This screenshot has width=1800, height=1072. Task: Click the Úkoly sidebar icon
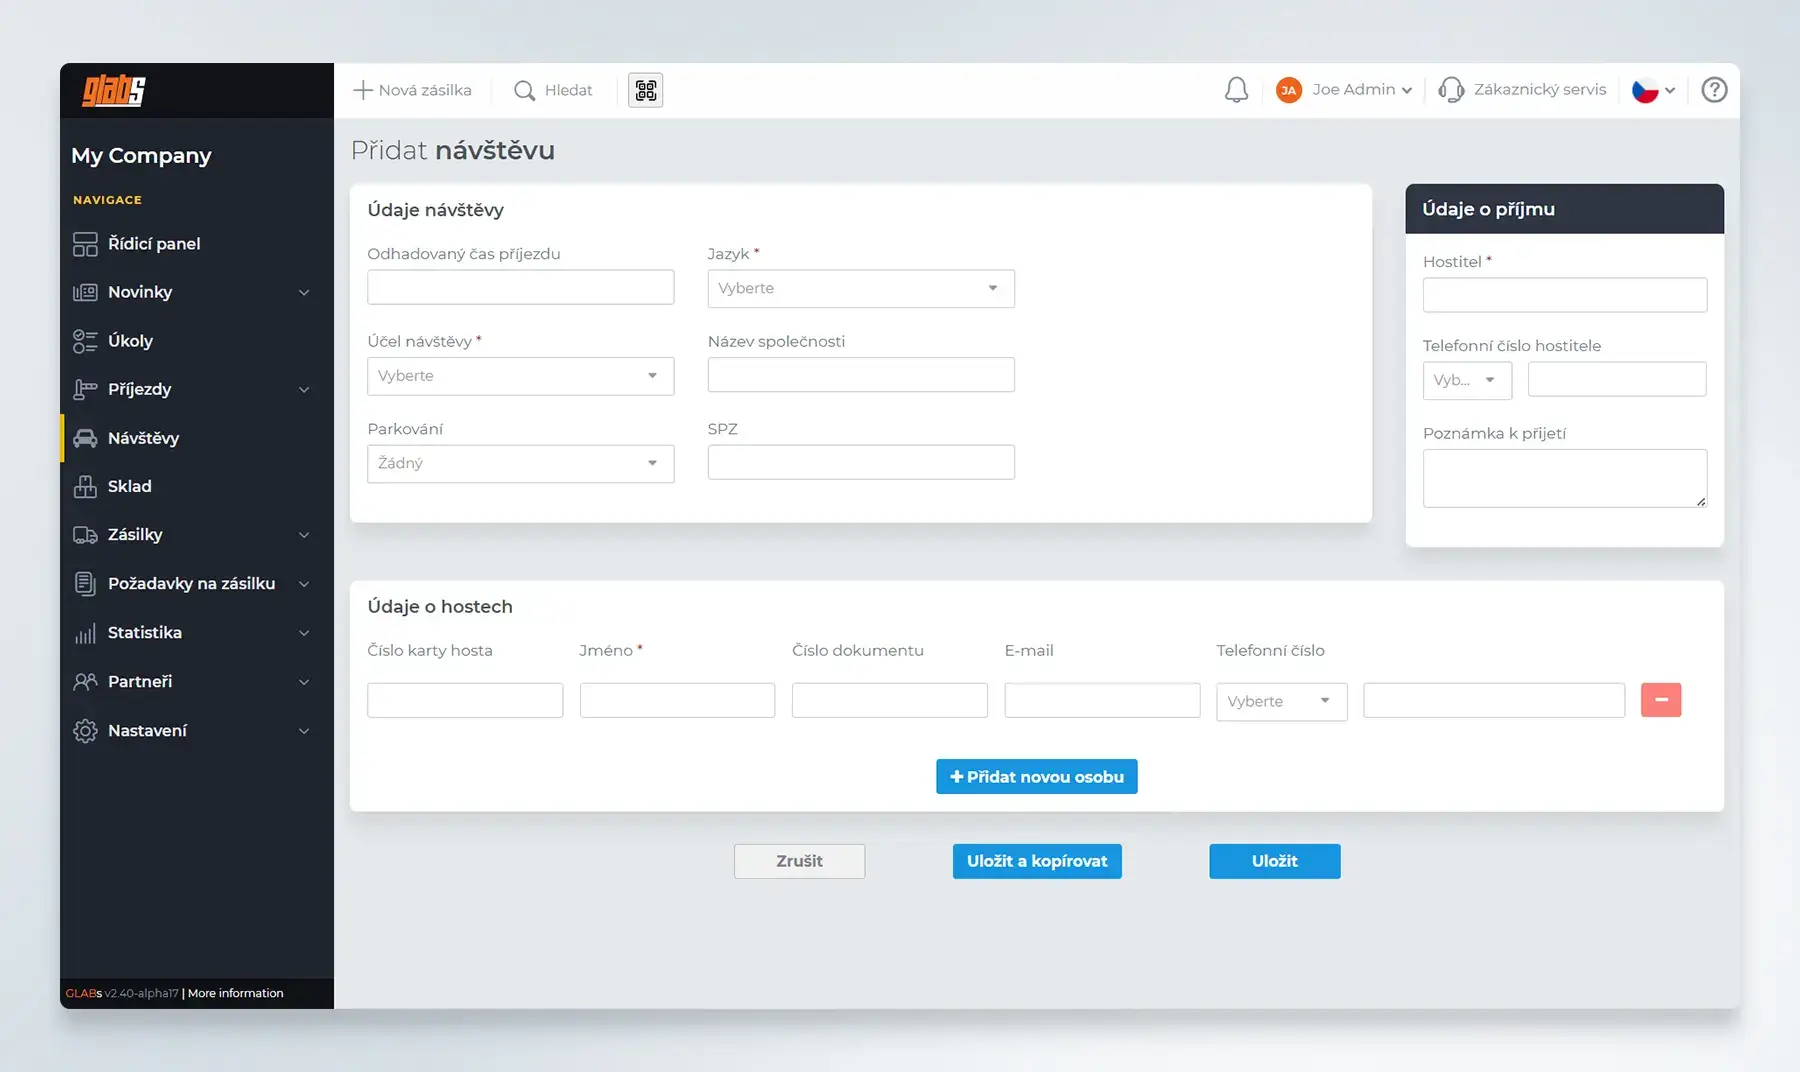click(x=85, y=341)
